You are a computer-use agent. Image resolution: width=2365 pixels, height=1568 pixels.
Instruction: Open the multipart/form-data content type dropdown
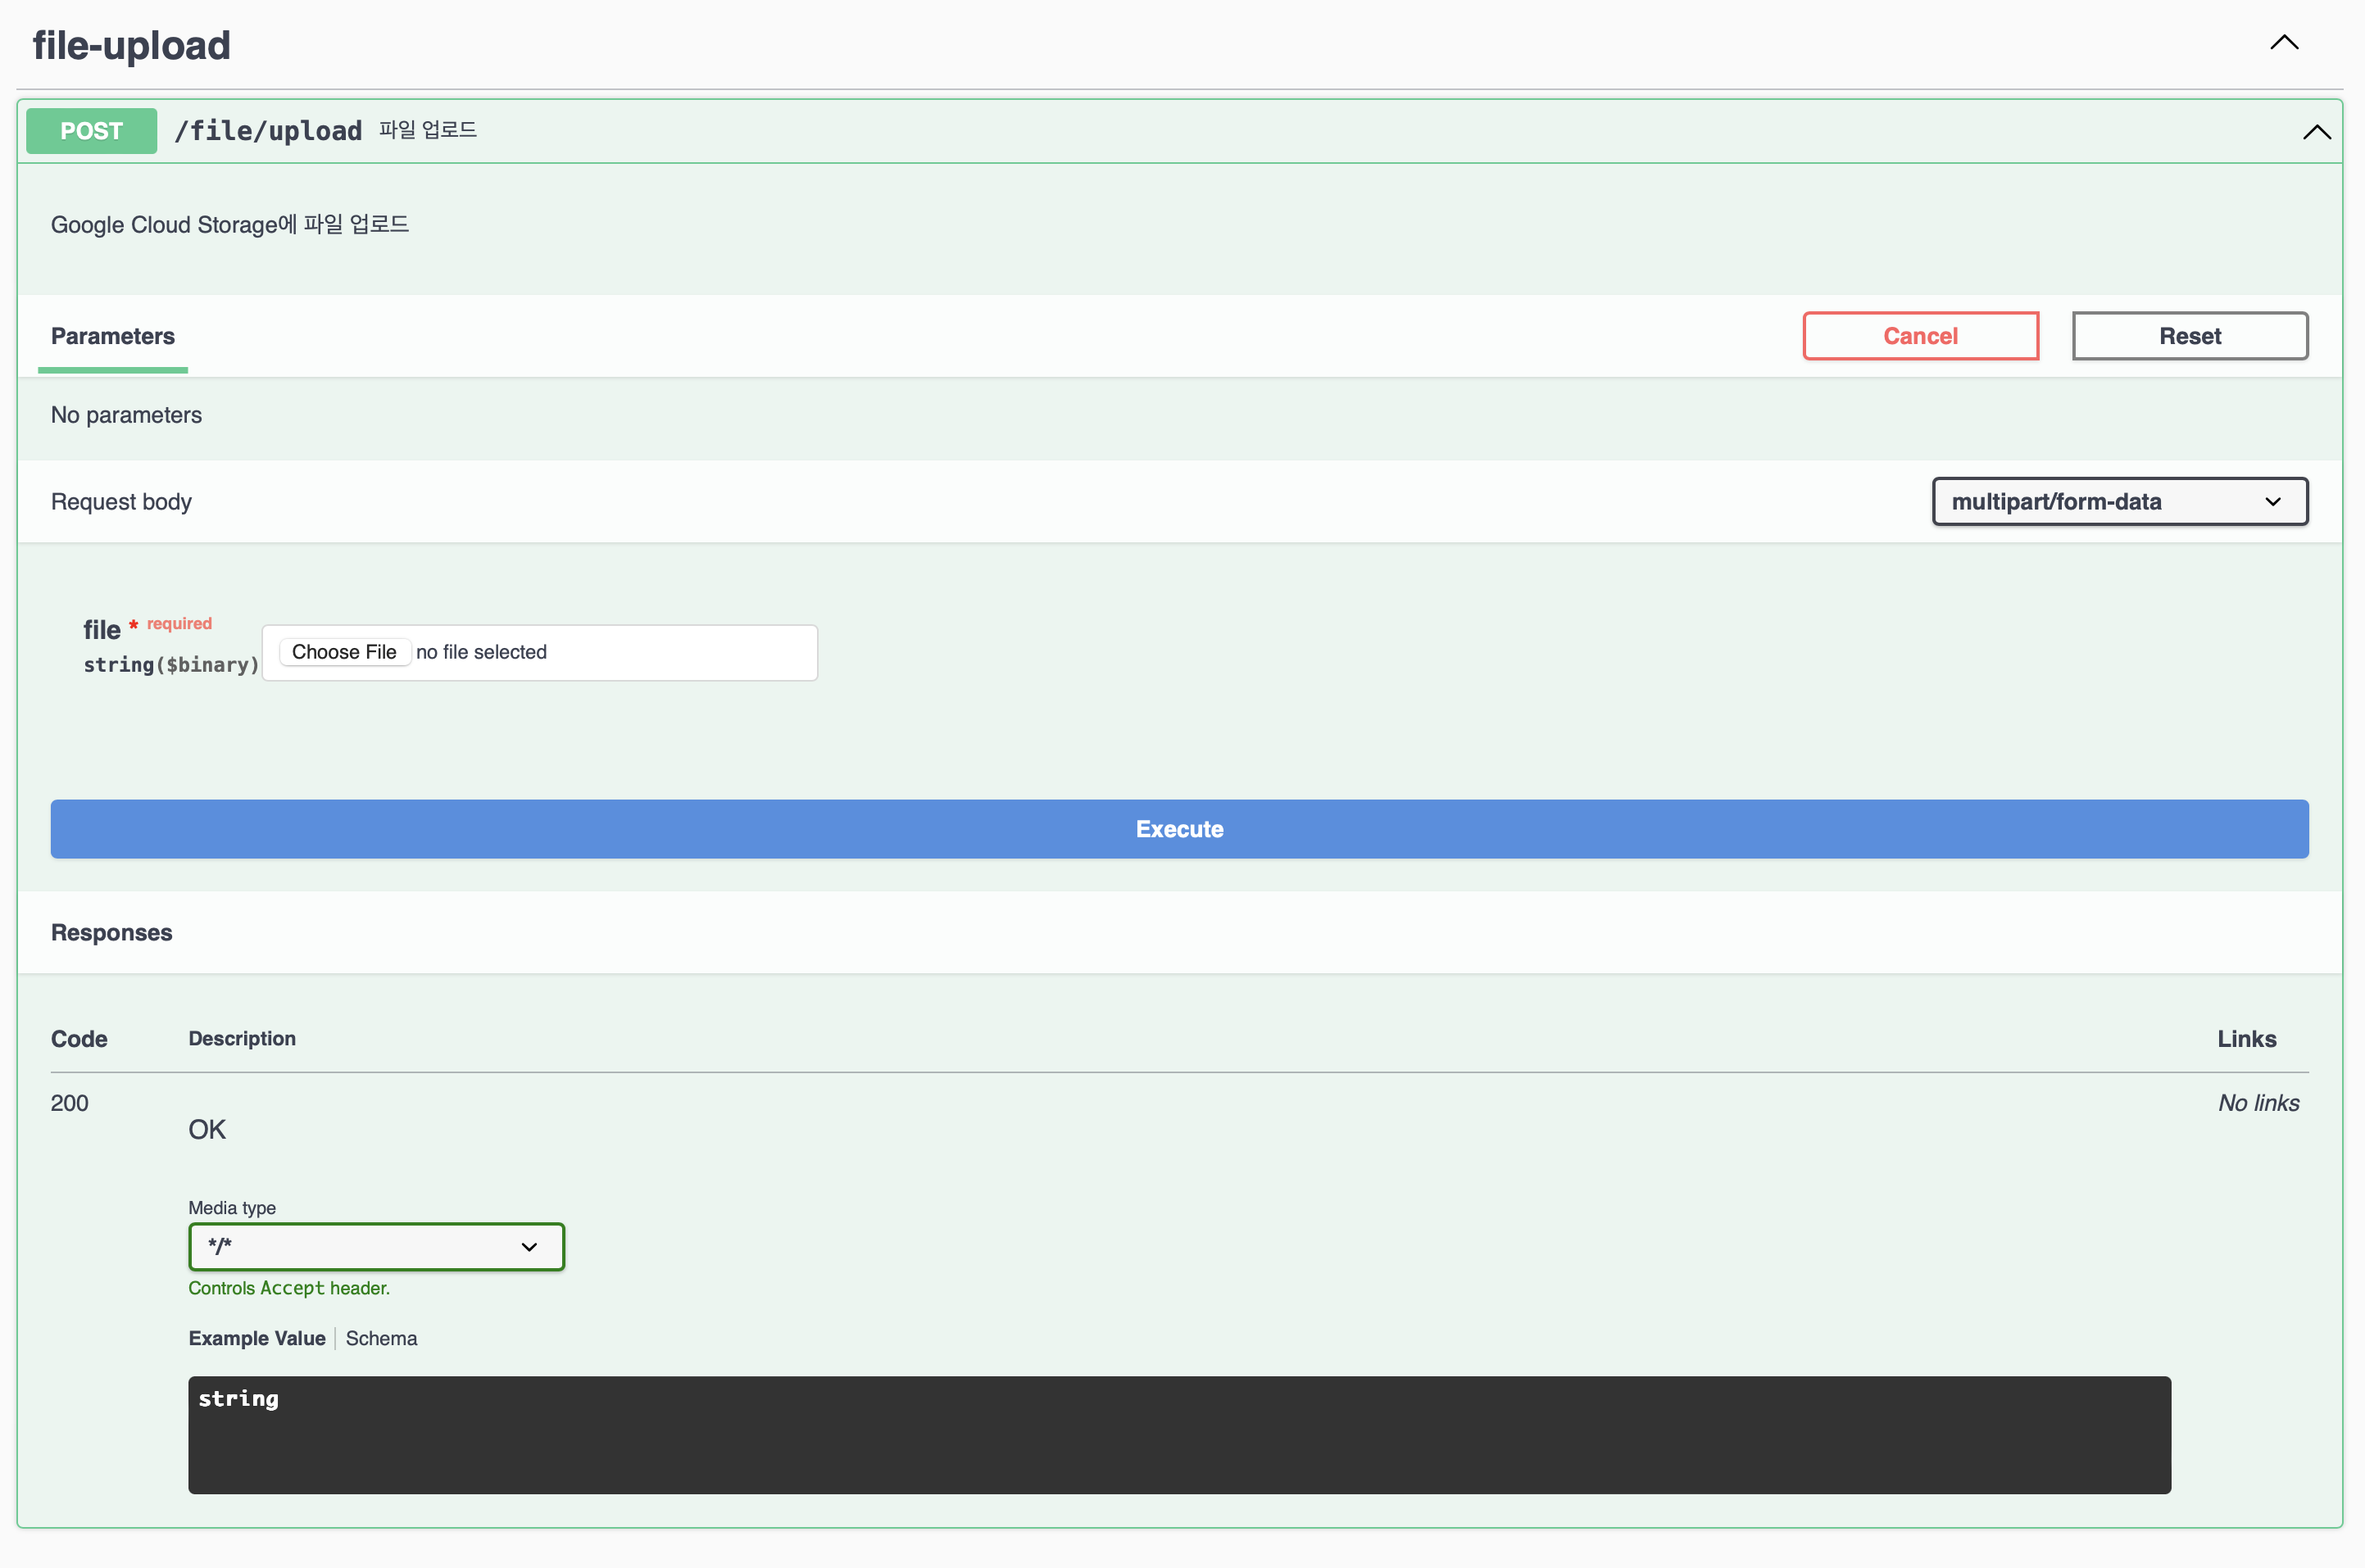point(2118,502)
